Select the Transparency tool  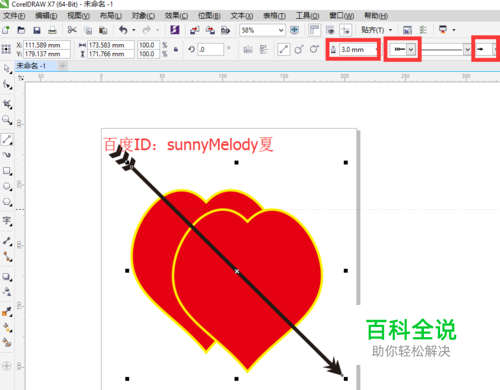point(7,292)
